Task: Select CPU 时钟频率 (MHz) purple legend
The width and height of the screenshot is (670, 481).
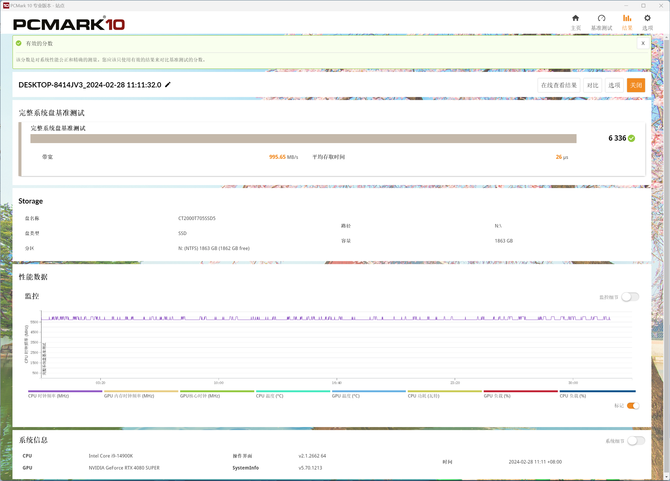Action: 65,394
